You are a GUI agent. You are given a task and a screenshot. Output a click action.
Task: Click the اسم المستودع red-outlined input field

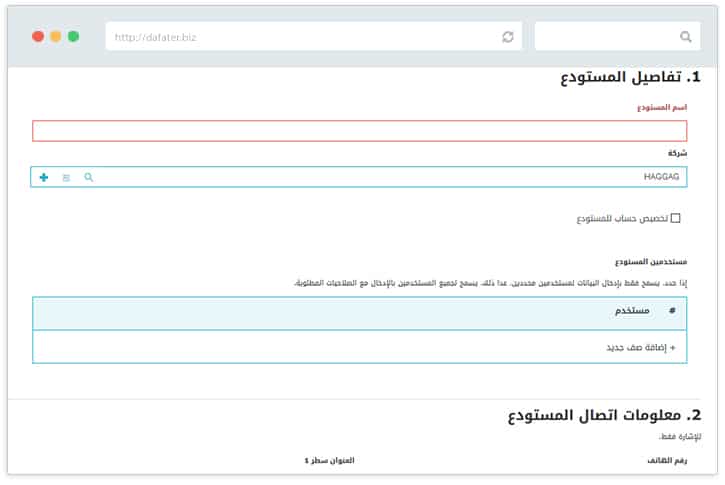pyautogui.click(x=360, y=131)
